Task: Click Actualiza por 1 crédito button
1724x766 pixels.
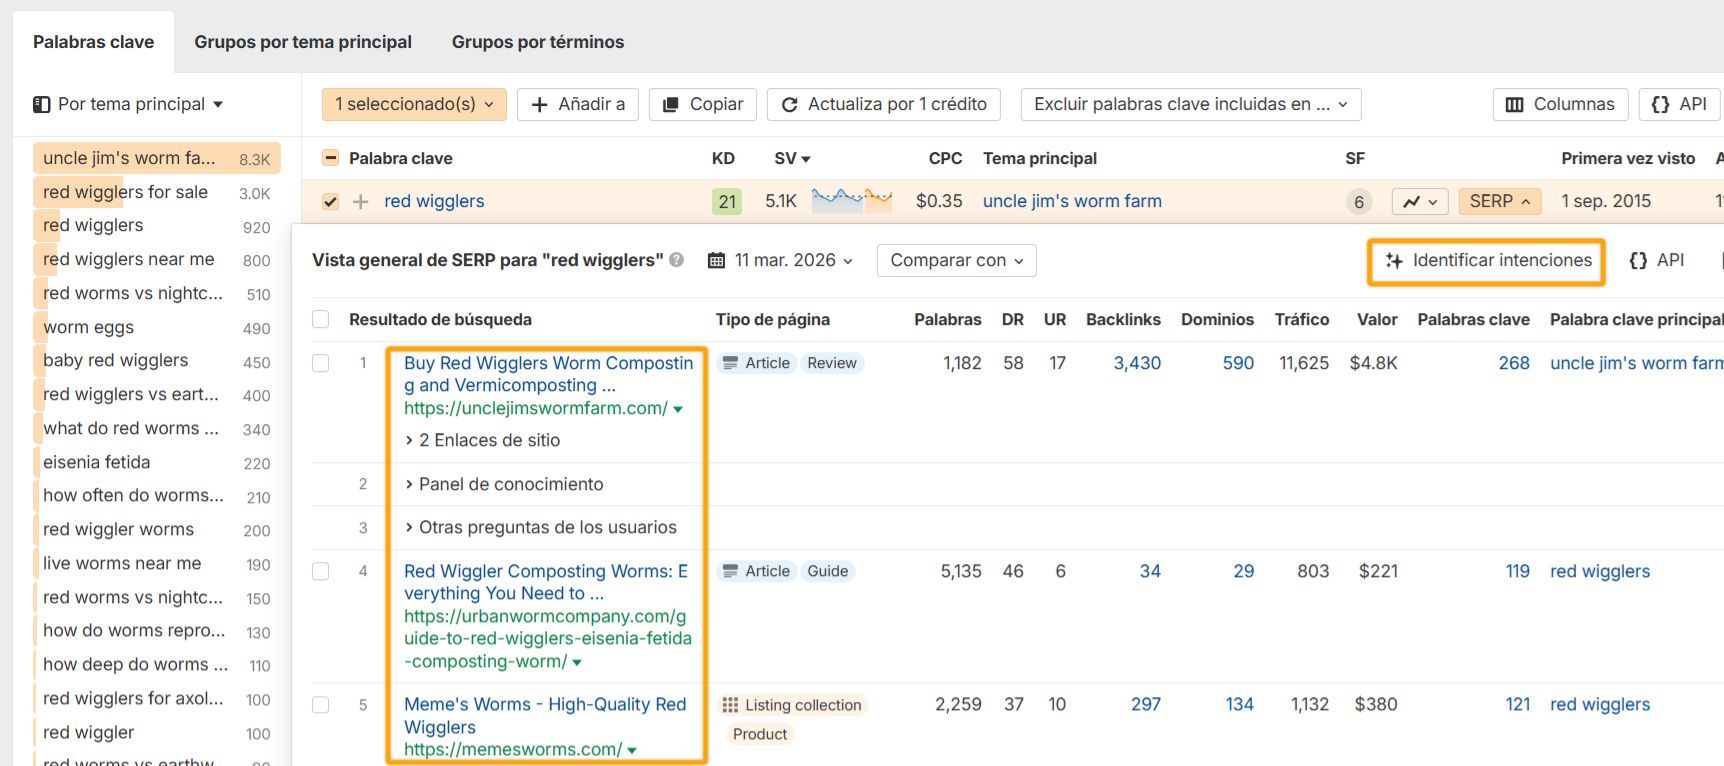Action: [x=884, y=104]
